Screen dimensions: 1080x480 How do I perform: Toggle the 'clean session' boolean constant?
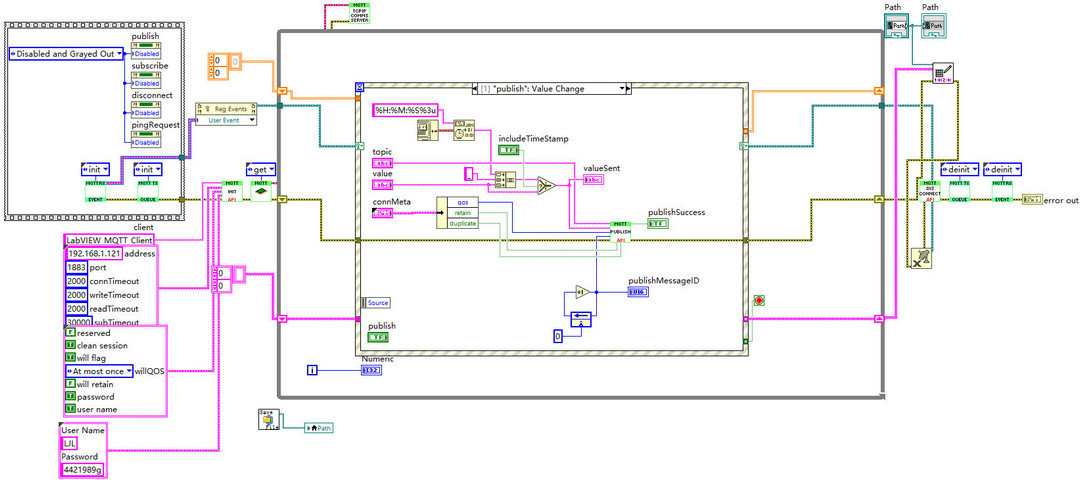[x=70, y=345]
